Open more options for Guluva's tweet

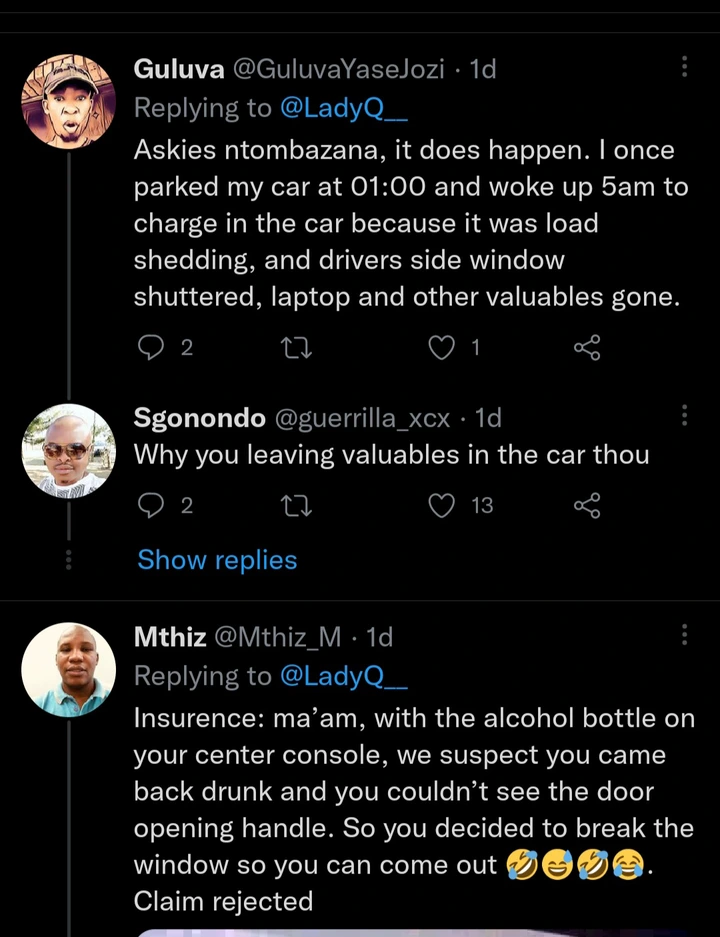[x=685, y=67]
